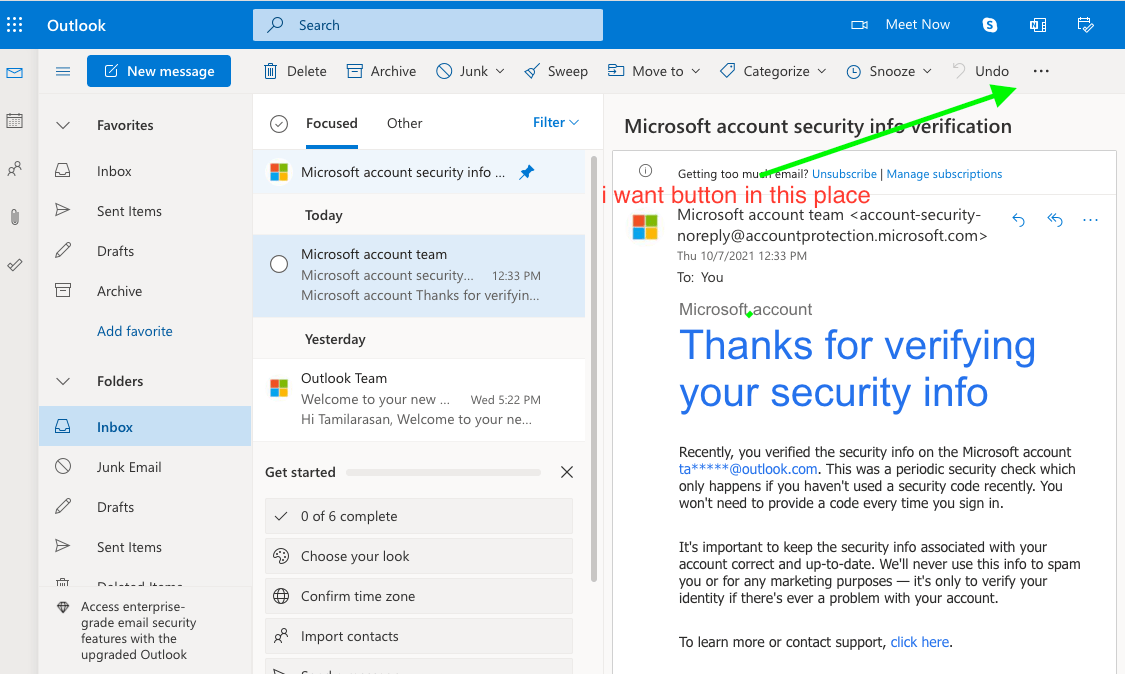The width and height of the screenshot is (1125, 674).
Task: Open a New message
Action: [158, 71]
